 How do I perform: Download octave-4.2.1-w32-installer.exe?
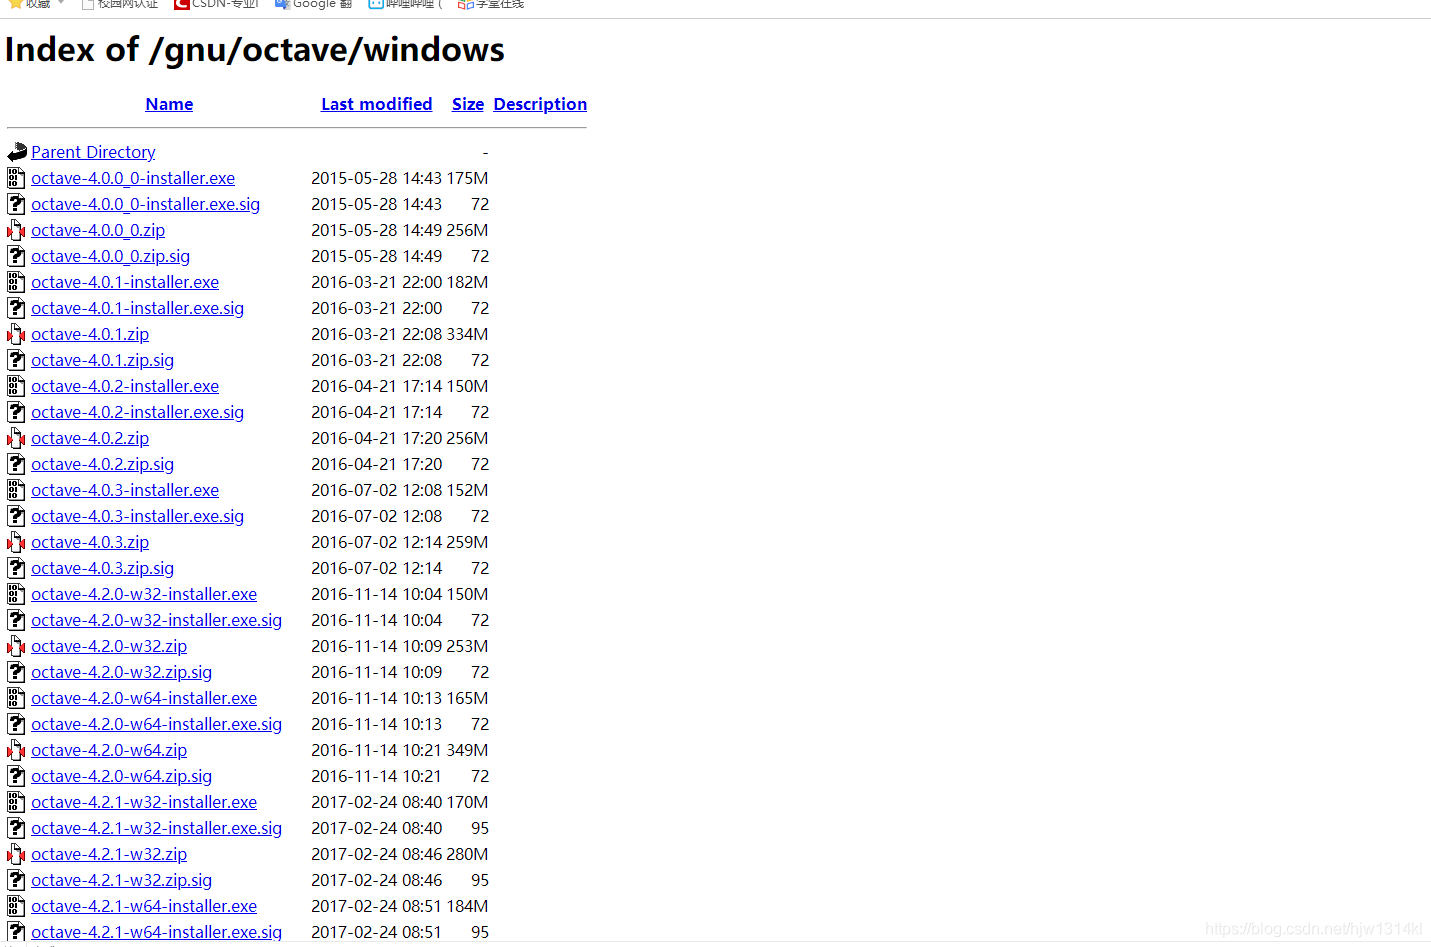tap(144, 802)
